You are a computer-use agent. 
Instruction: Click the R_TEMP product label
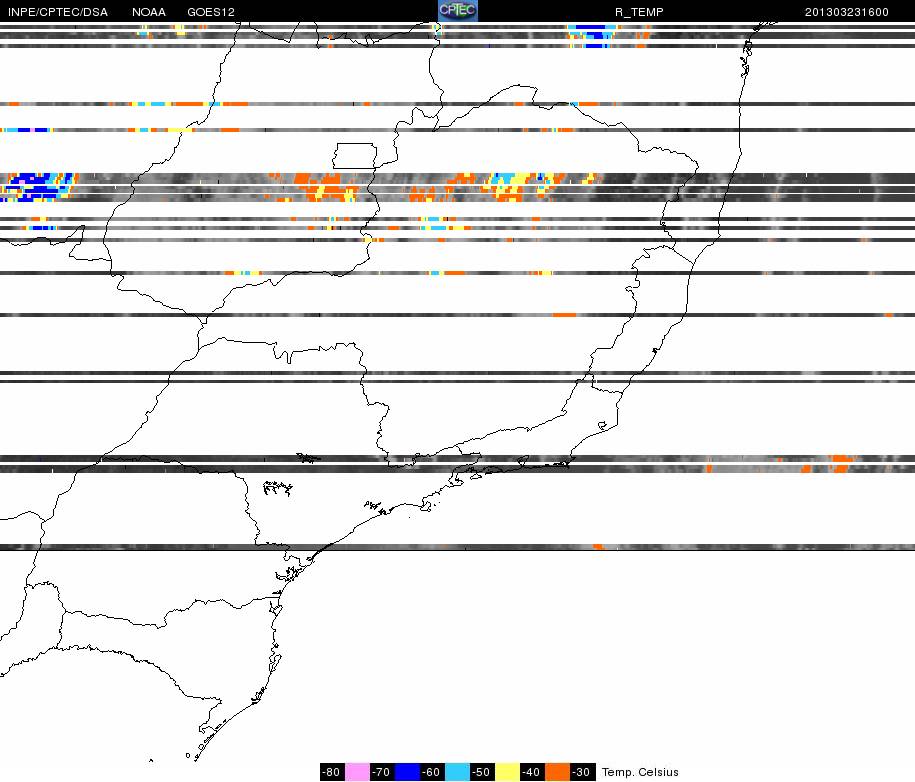[639, 12]
